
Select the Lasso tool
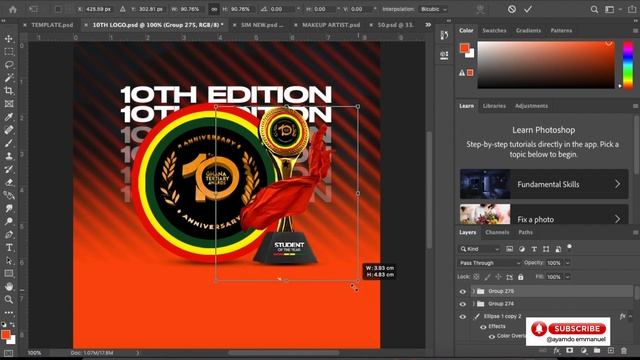tap(9, 64)
